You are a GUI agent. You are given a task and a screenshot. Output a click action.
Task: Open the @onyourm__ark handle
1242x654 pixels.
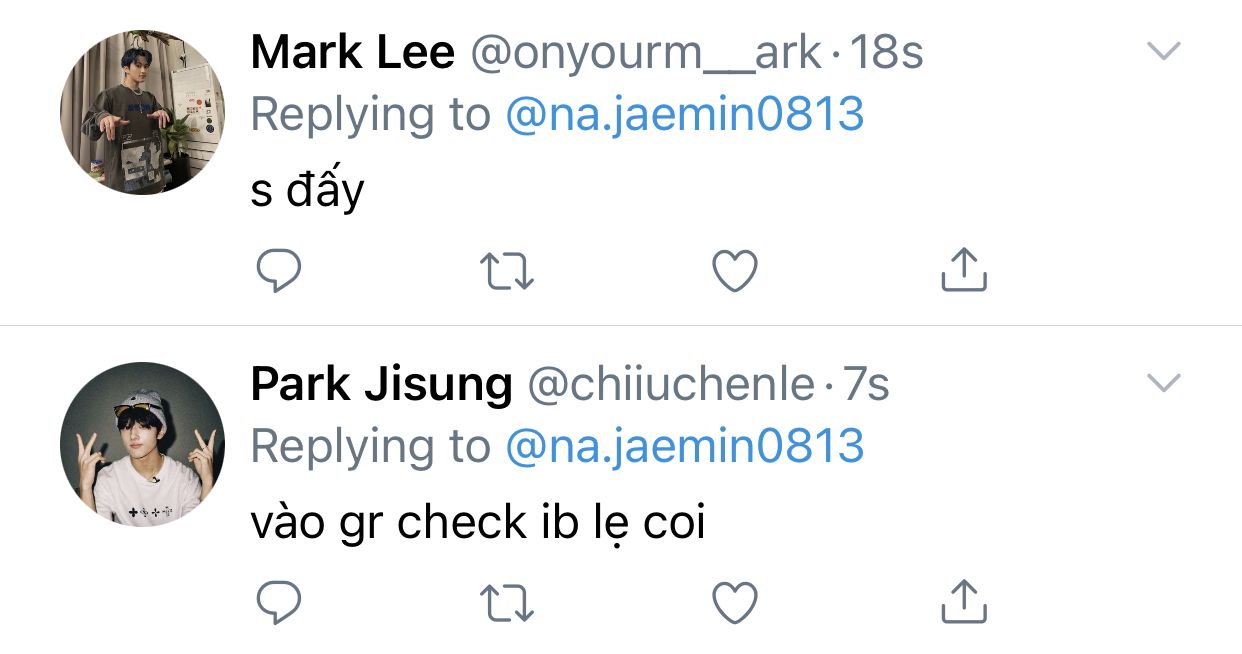click(x=646, y=53)
